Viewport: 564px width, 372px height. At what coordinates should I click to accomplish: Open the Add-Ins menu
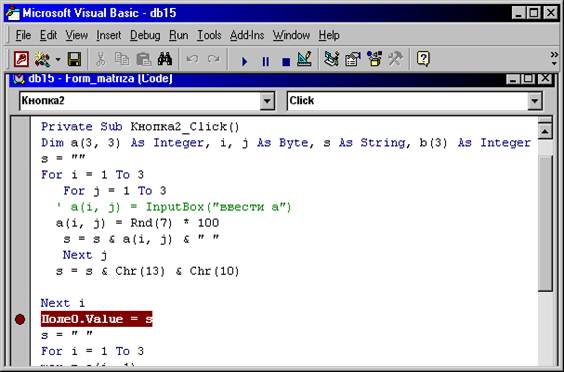point(247,35)
